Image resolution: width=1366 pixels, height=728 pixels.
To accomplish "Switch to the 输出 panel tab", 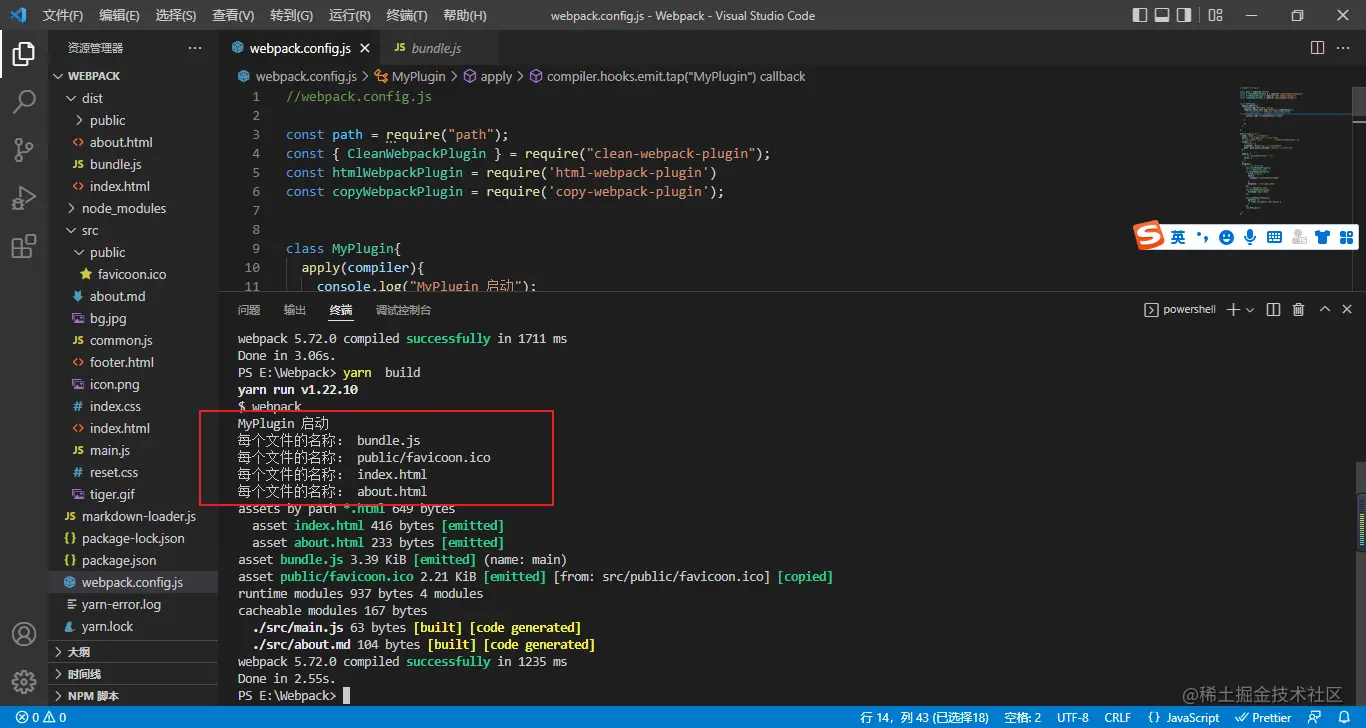I will pos(295,310).
